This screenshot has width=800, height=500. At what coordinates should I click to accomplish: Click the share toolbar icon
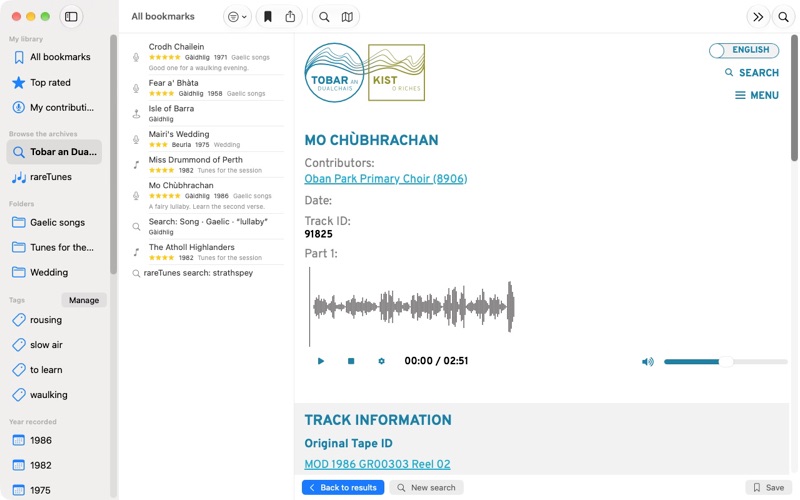coord(290,17)
